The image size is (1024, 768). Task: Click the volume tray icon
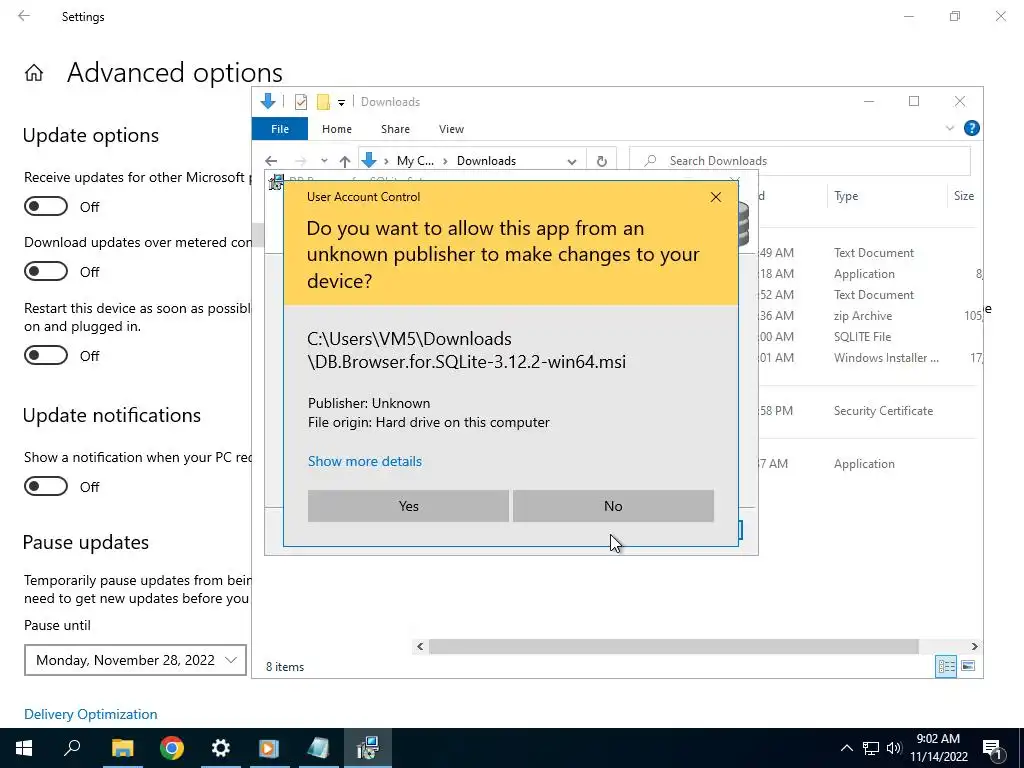pyautogui.click(x=894, y=748)
